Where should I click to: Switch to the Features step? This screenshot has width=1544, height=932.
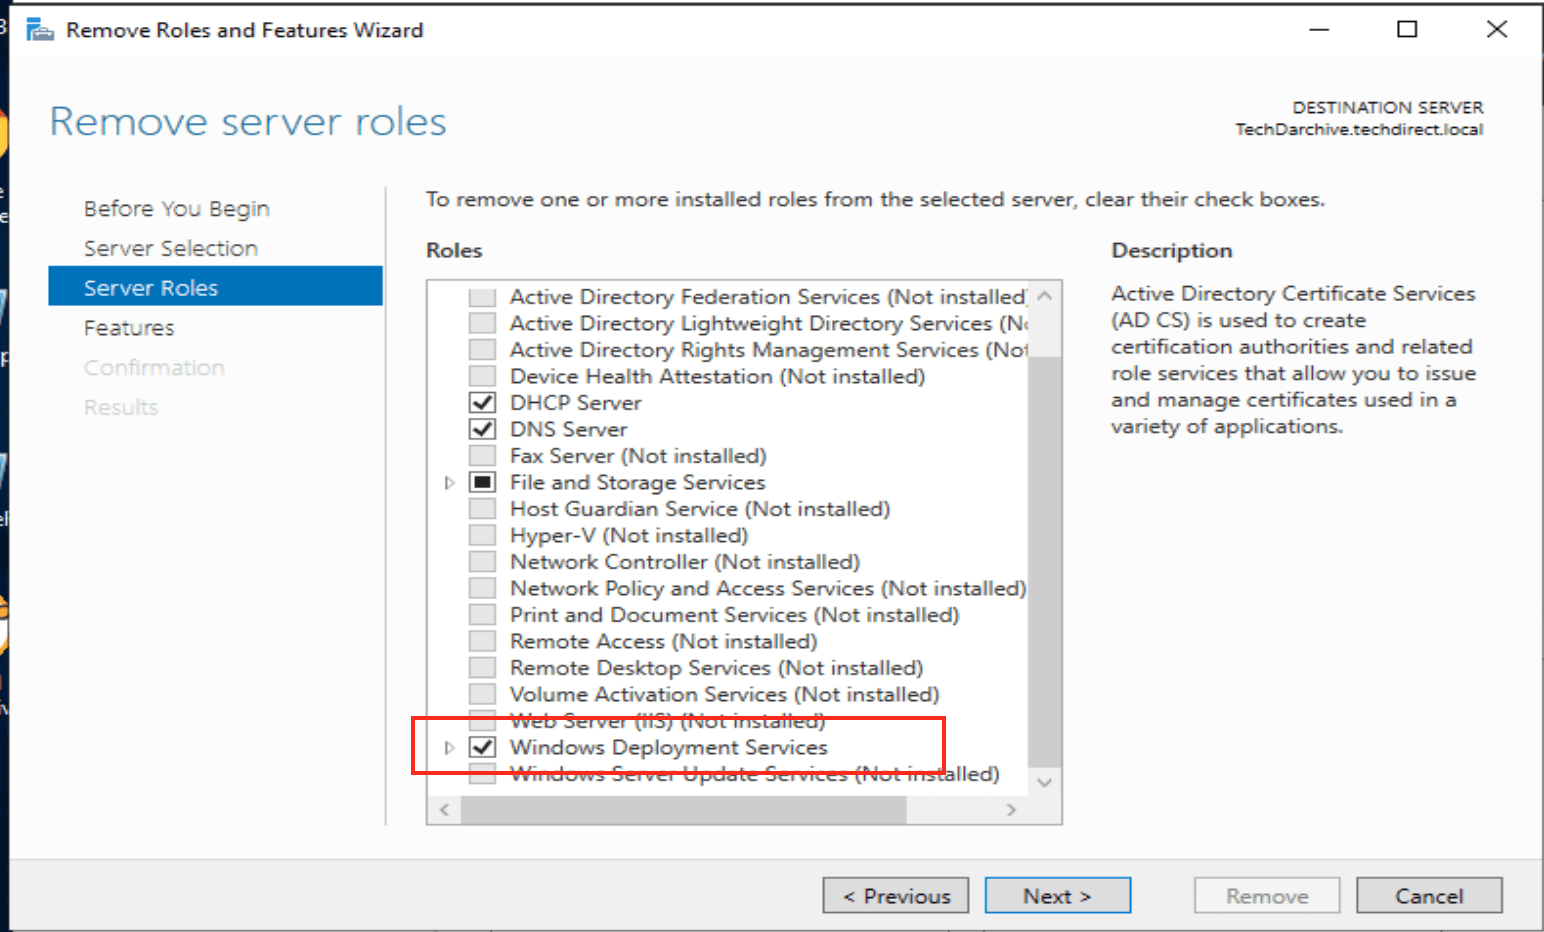pyautogui.click(x=129, y=328)
